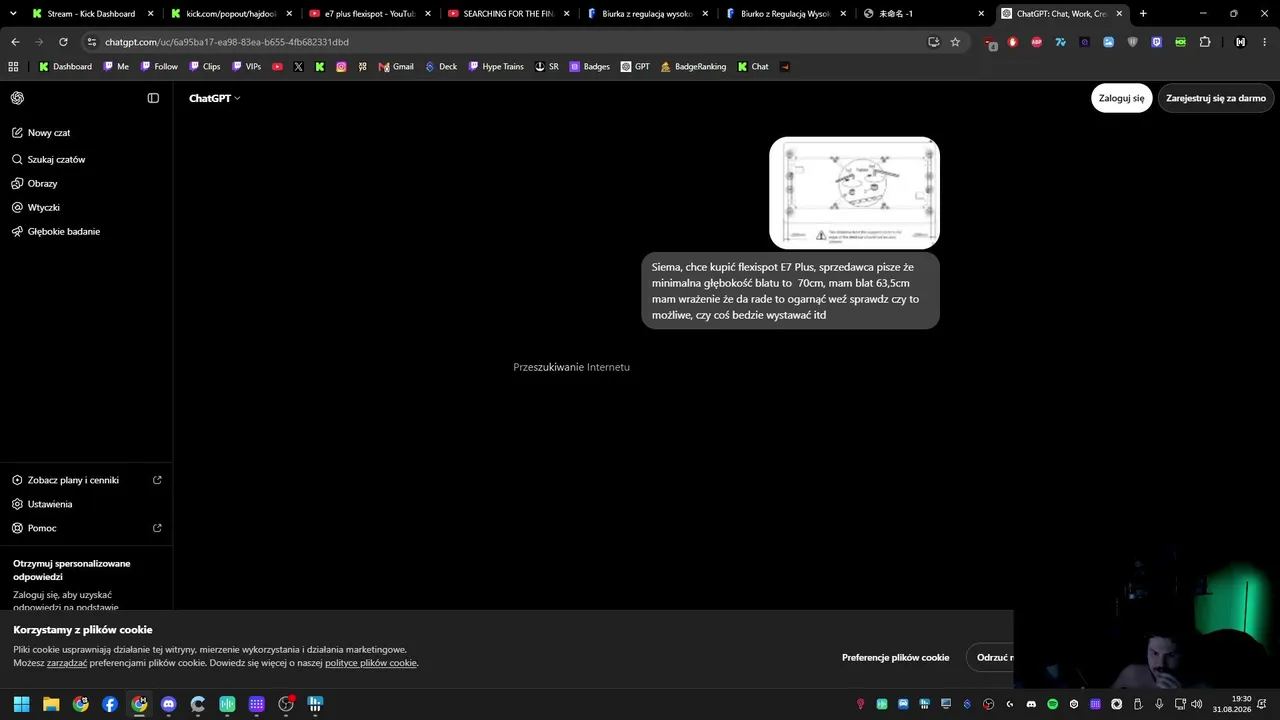The width and height of the screenshot is (1280, 720).
Task: Open polityce plików cookie link
Action: [x=370, y=663]
